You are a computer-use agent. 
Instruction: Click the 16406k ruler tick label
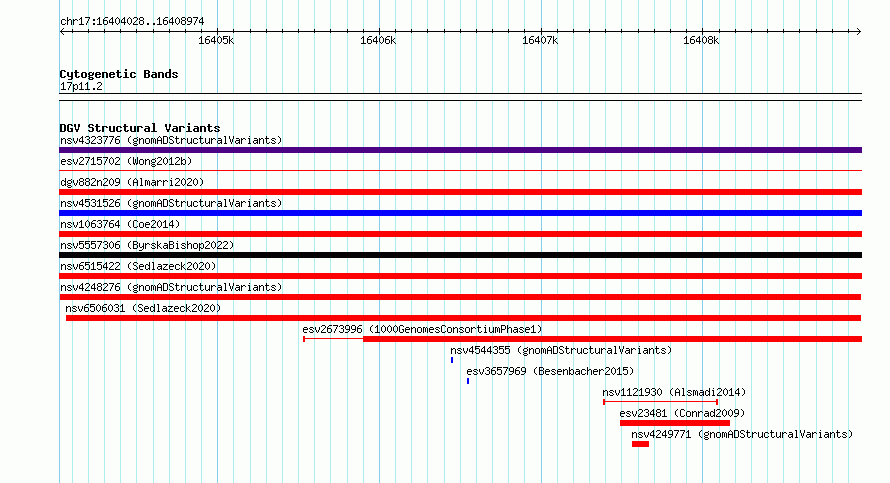point(378,40)
